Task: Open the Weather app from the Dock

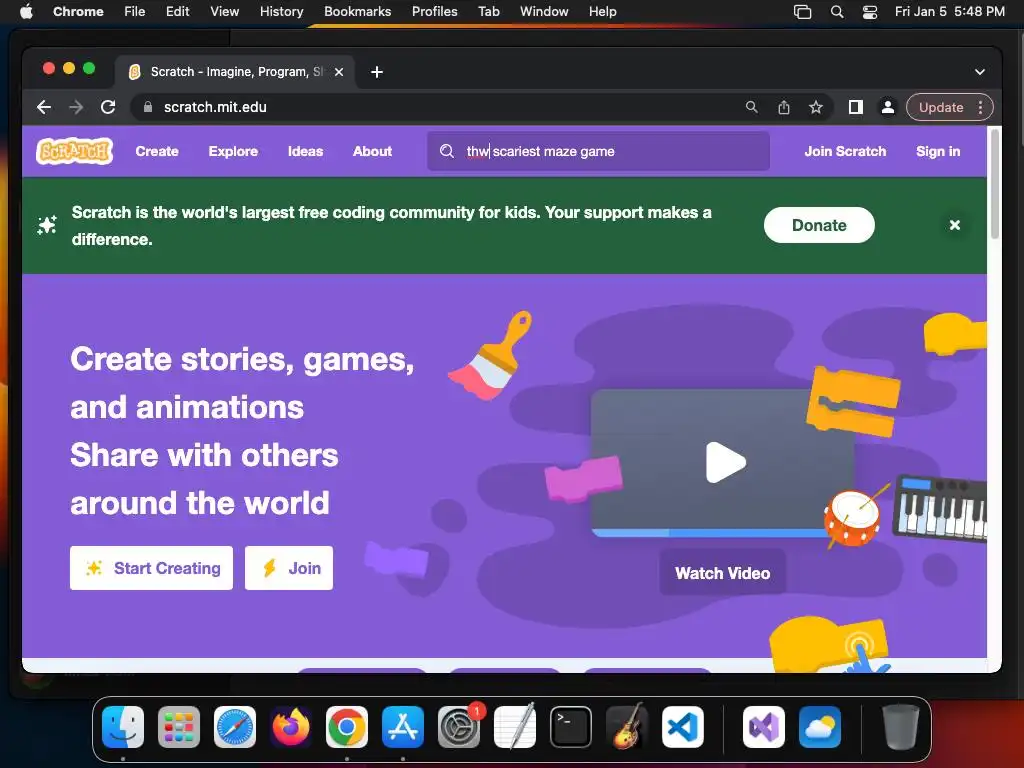Action: pos(820,727)
